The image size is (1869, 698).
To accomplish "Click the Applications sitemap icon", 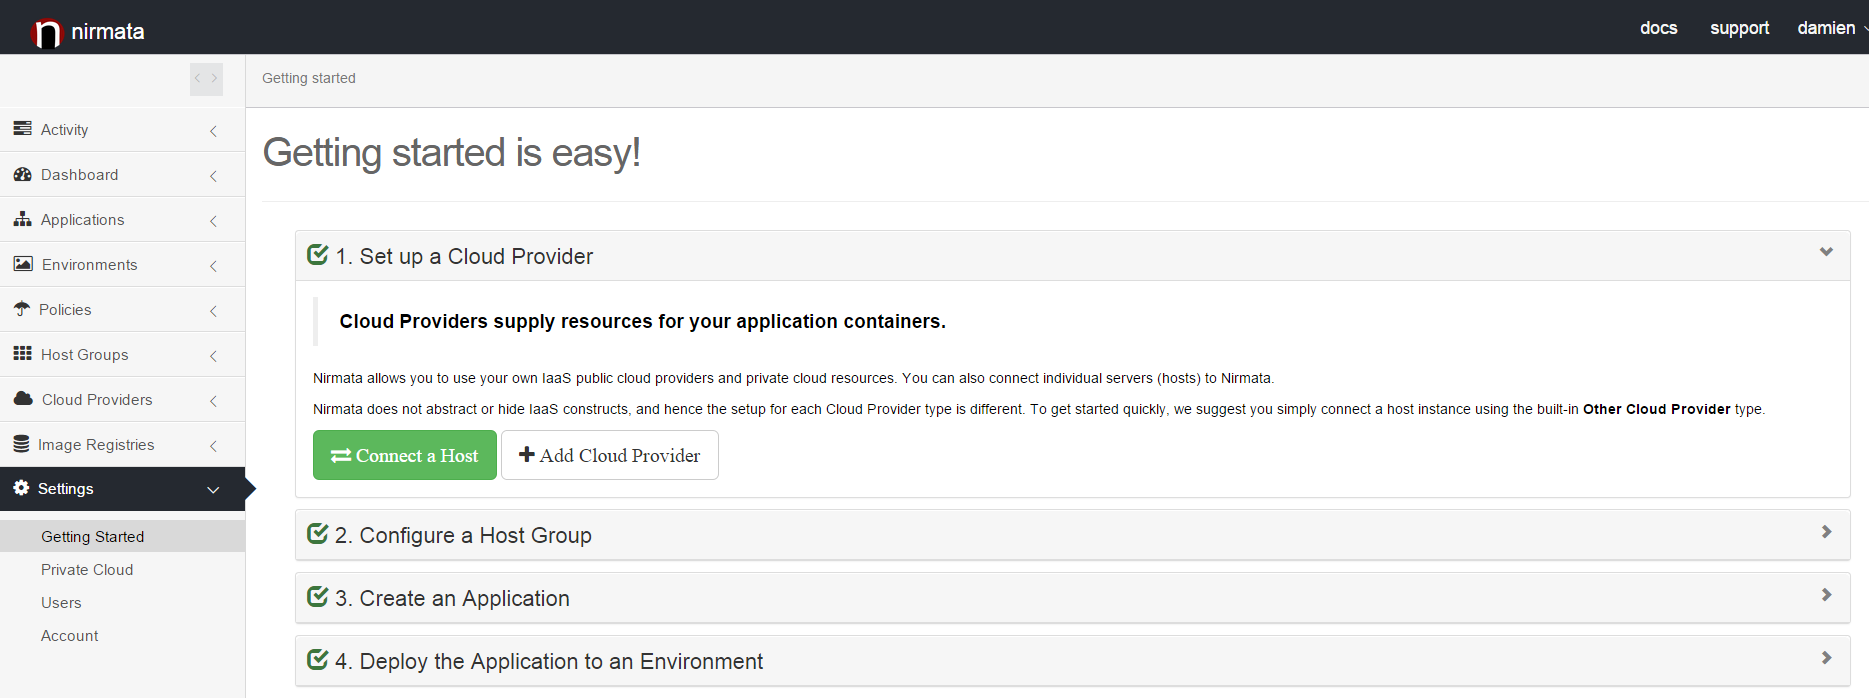I will pos(22,219).
